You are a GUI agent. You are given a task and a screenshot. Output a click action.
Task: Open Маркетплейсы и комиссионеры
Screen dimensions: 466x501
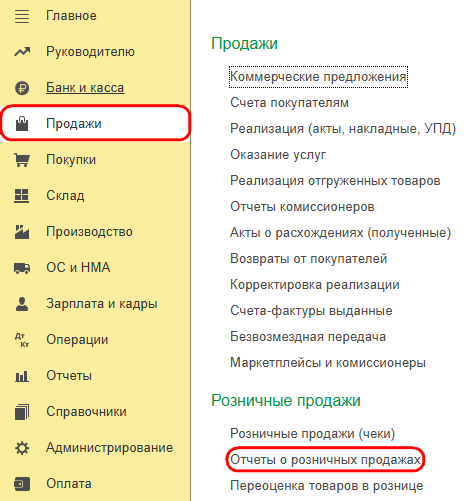[328, 363]
